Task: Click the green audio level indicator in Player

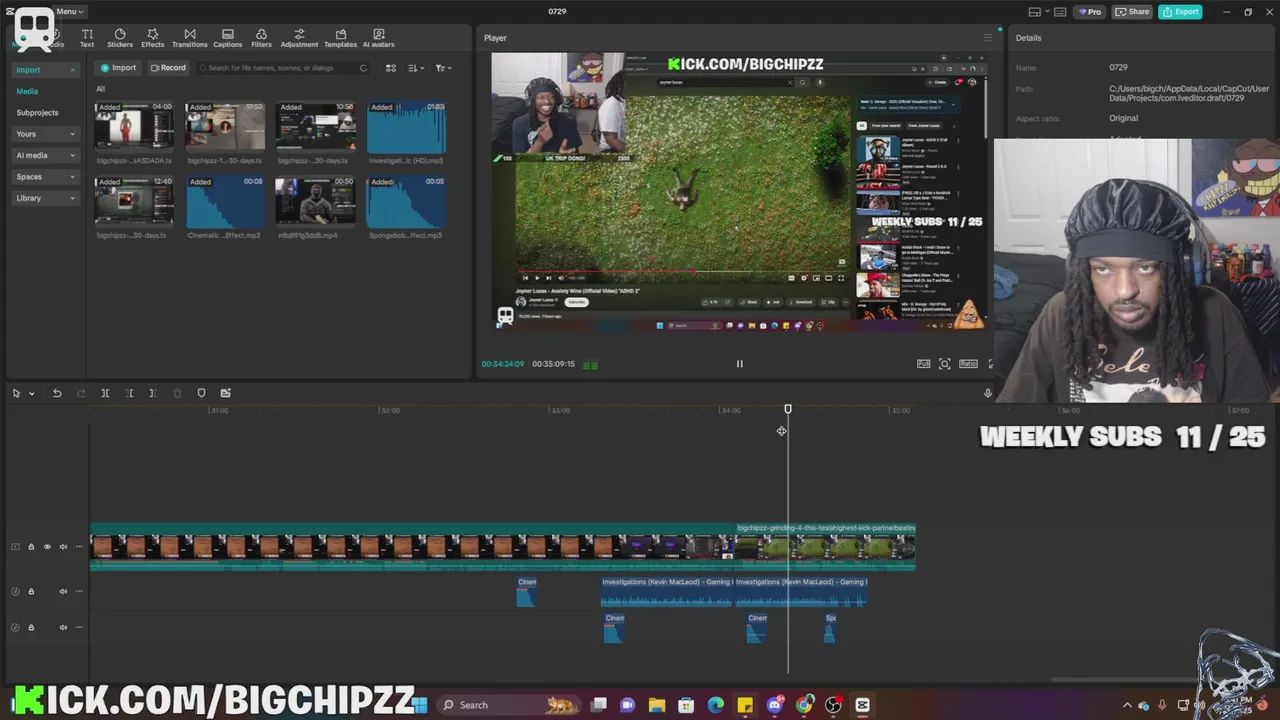Action: tap(590, 365)
